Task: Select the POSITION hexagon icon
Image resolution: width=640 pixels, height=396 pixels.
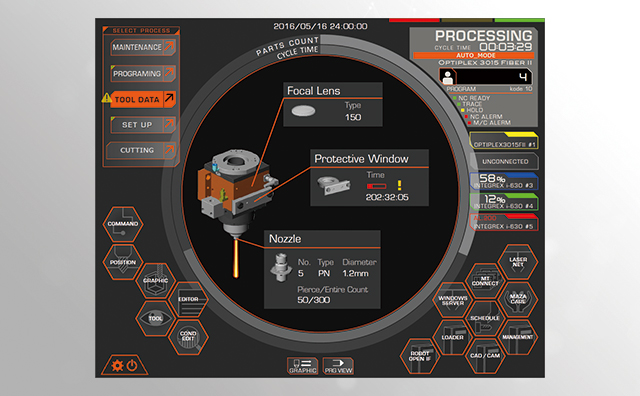Action: click(x=123, y=262)
